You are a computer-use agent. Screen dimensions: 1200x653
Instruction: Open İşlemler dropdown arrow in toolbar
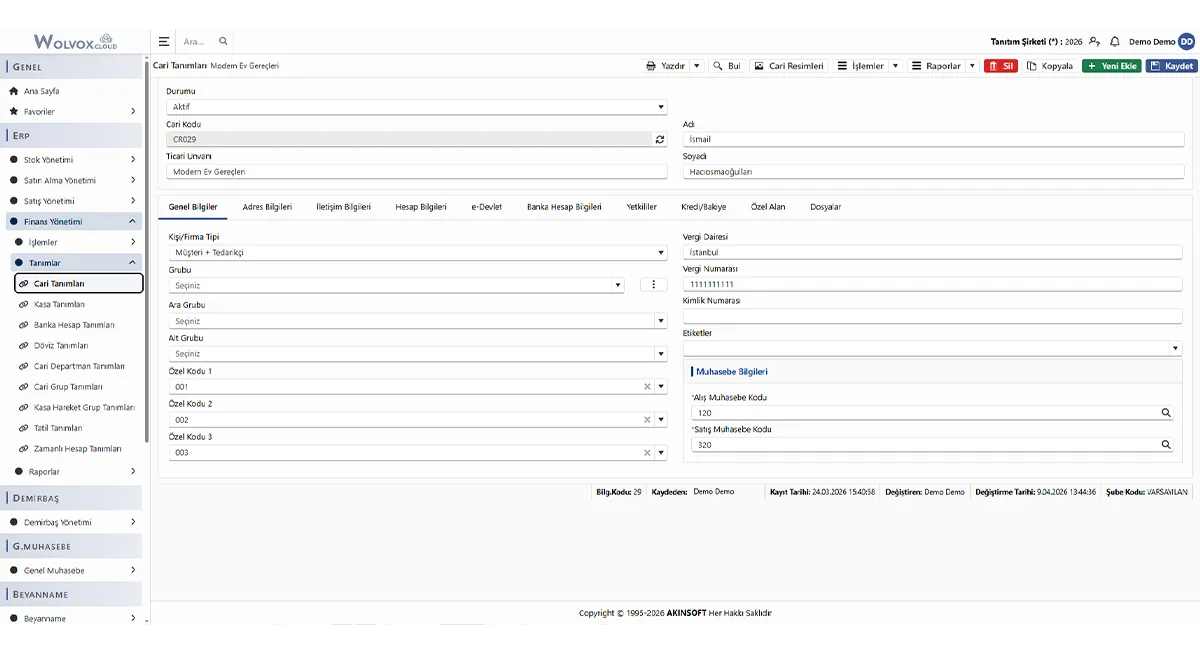pyautogui.click(x=895, y=66)
